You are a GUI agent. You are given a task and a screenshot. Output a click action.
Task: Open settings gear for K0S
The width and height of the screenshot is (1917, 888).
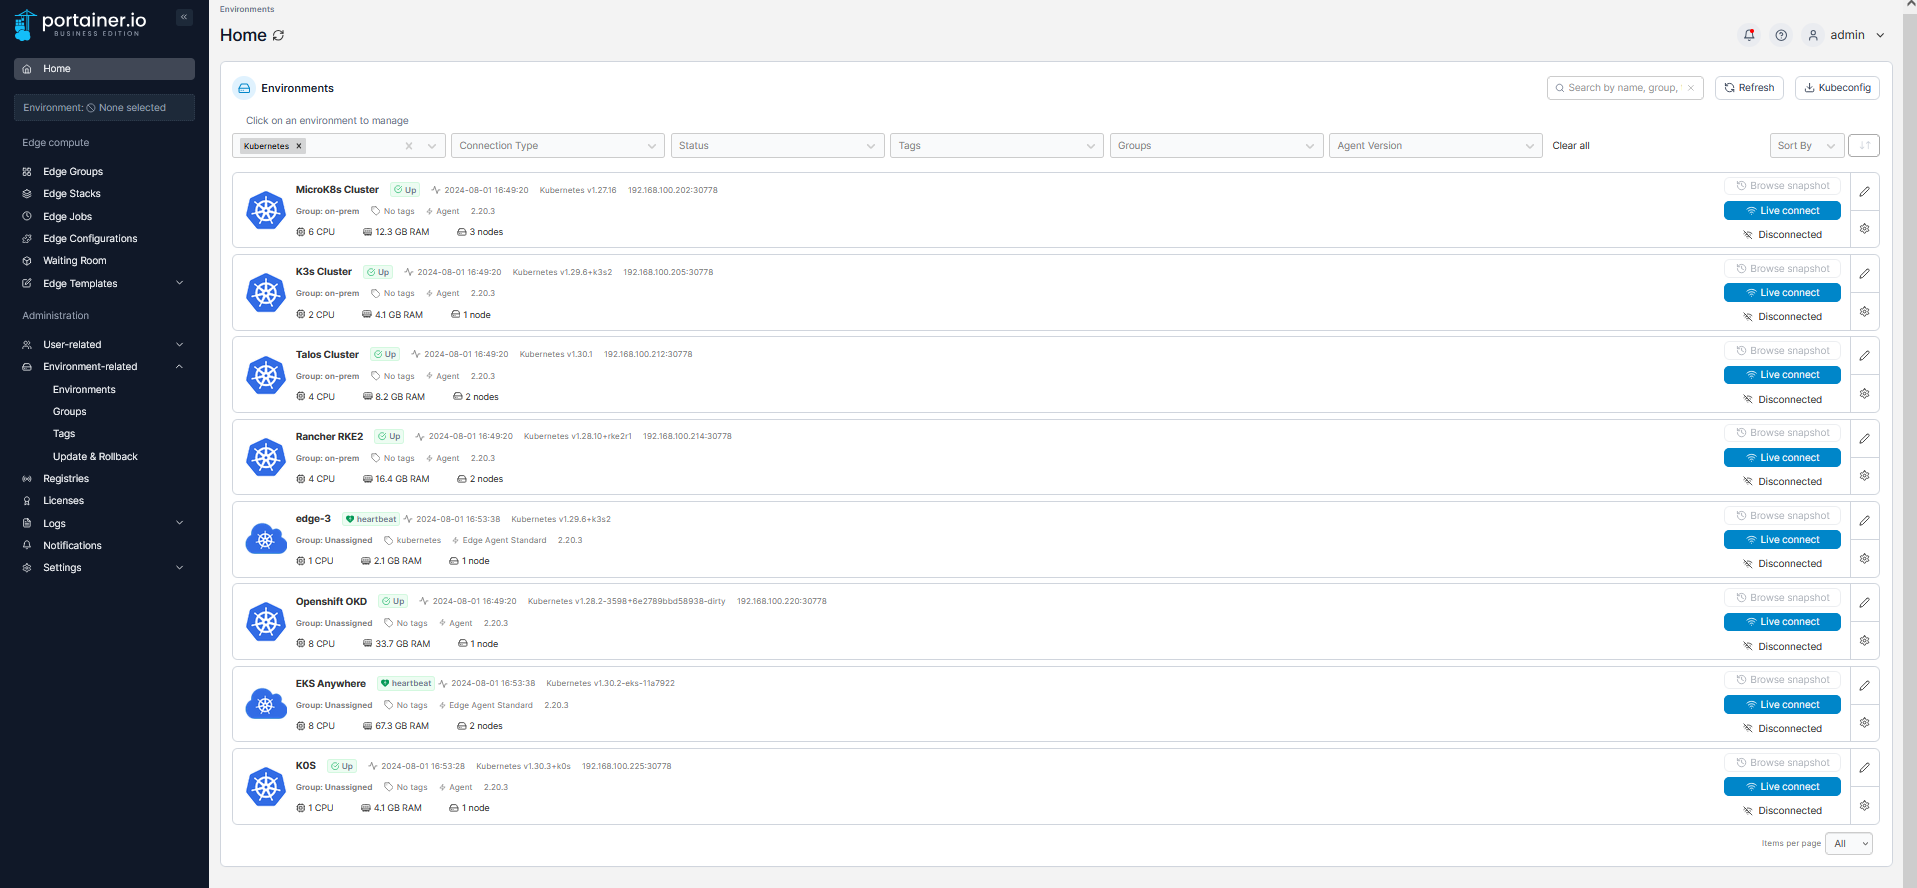click(x=1864, y=805)
